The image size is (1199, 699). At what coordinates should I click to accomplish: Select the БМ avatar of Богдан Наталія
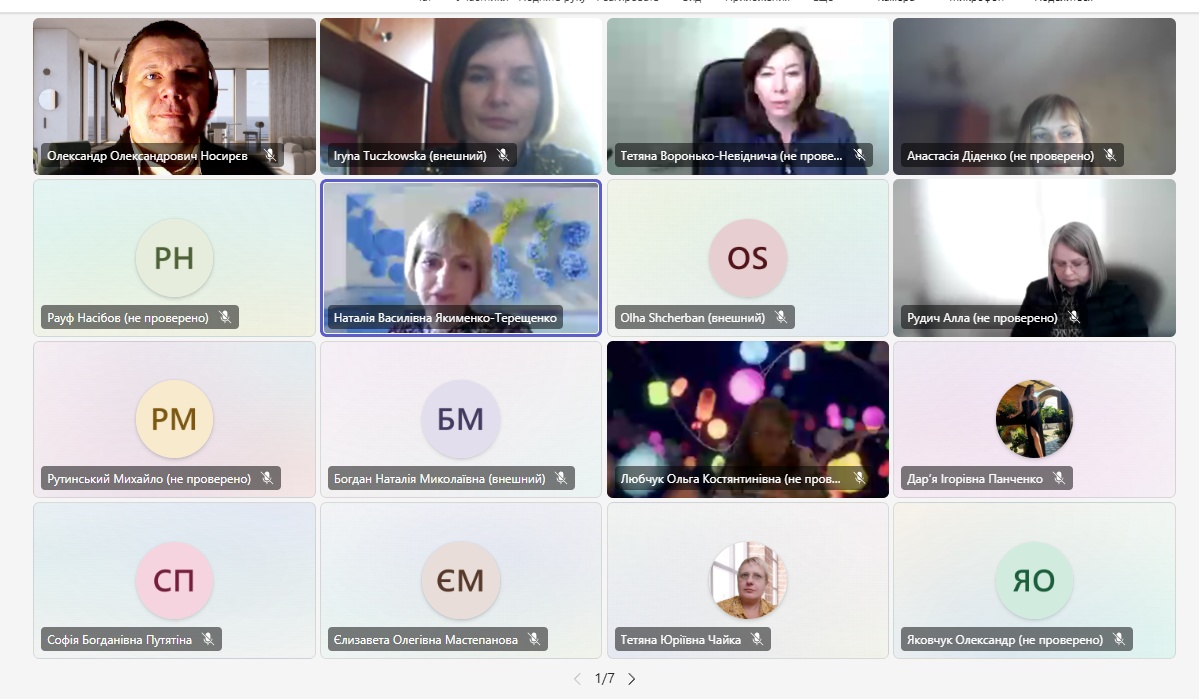tap(460, 419)
